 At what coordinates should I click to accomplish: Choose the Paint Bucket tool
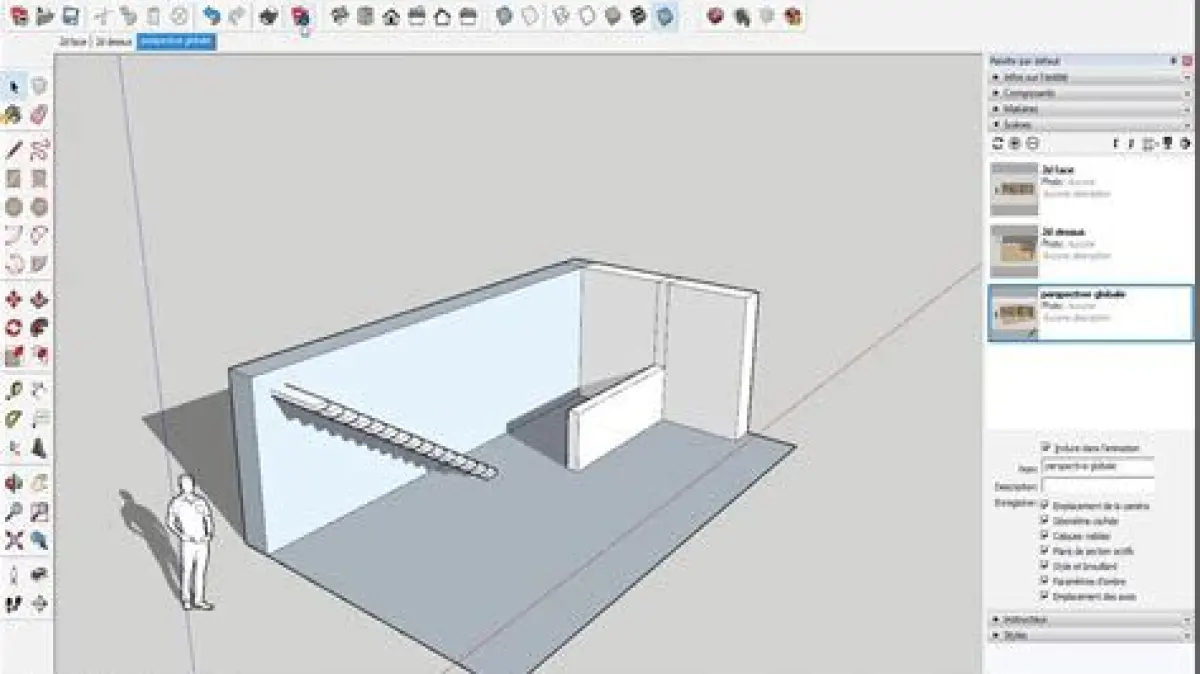click(x=14, y=115)
